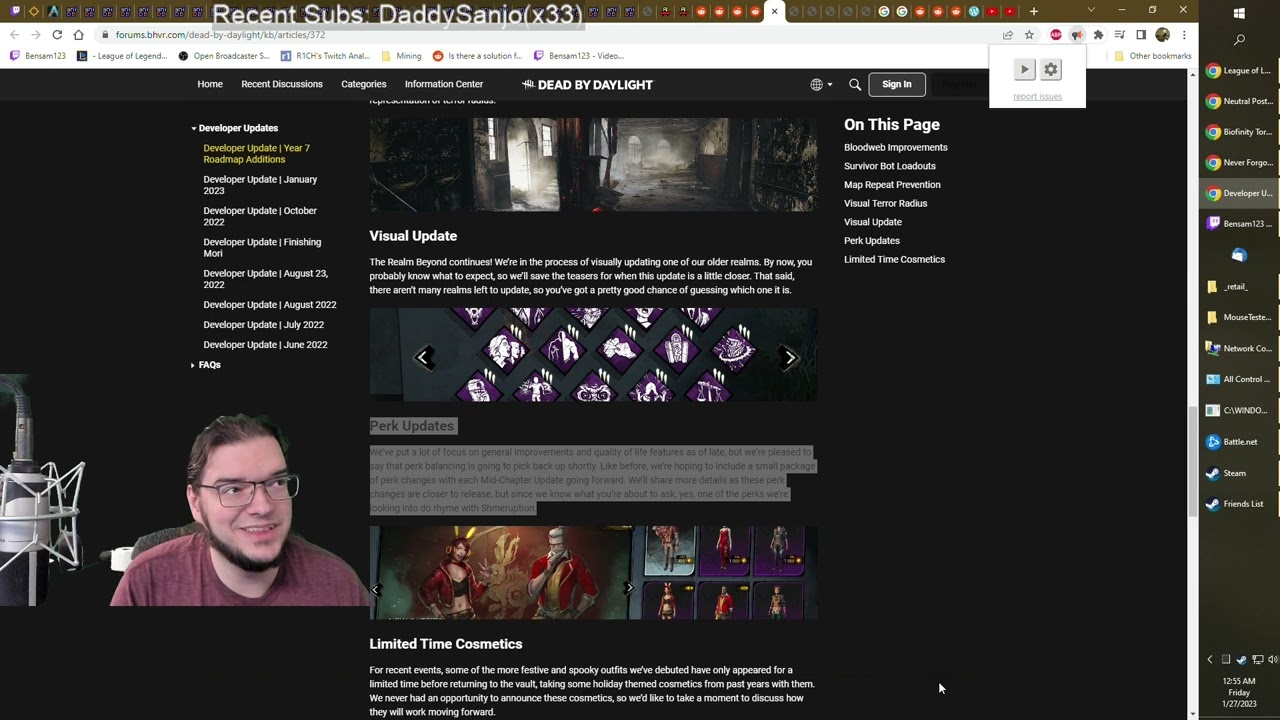Open the volume icon in system tray

(1272, 659)
